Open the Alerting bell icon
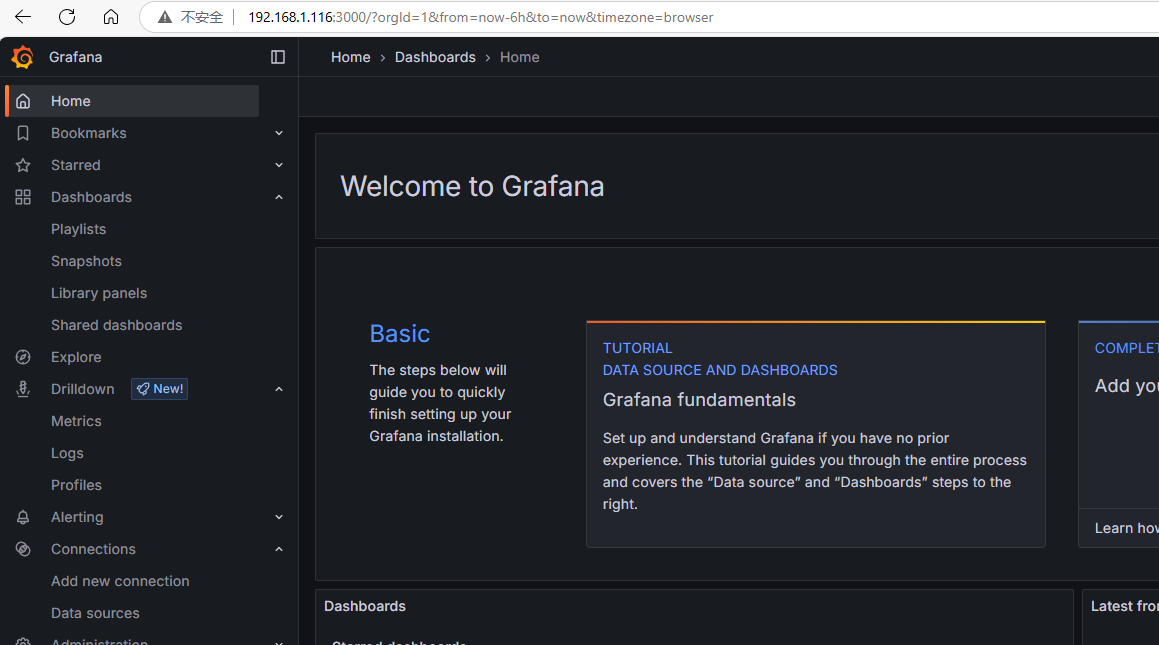Screen dimensions: 1159x645 tap(23, 517)
